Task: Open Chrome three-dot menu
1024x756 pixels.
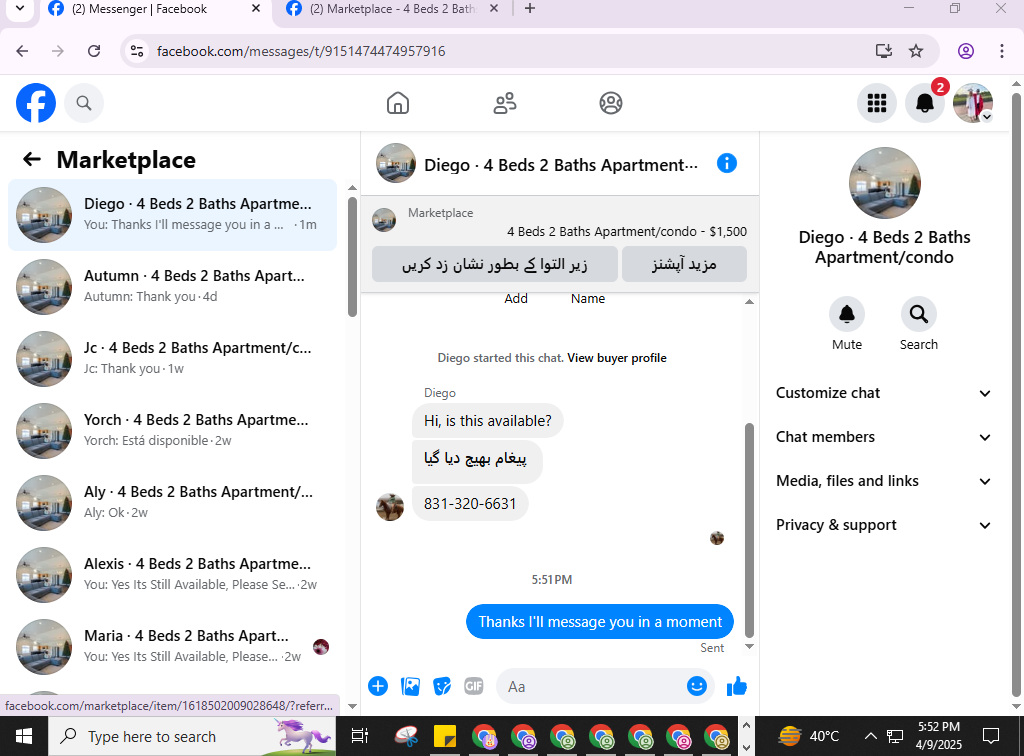Action: click(x=1002, y=51)
